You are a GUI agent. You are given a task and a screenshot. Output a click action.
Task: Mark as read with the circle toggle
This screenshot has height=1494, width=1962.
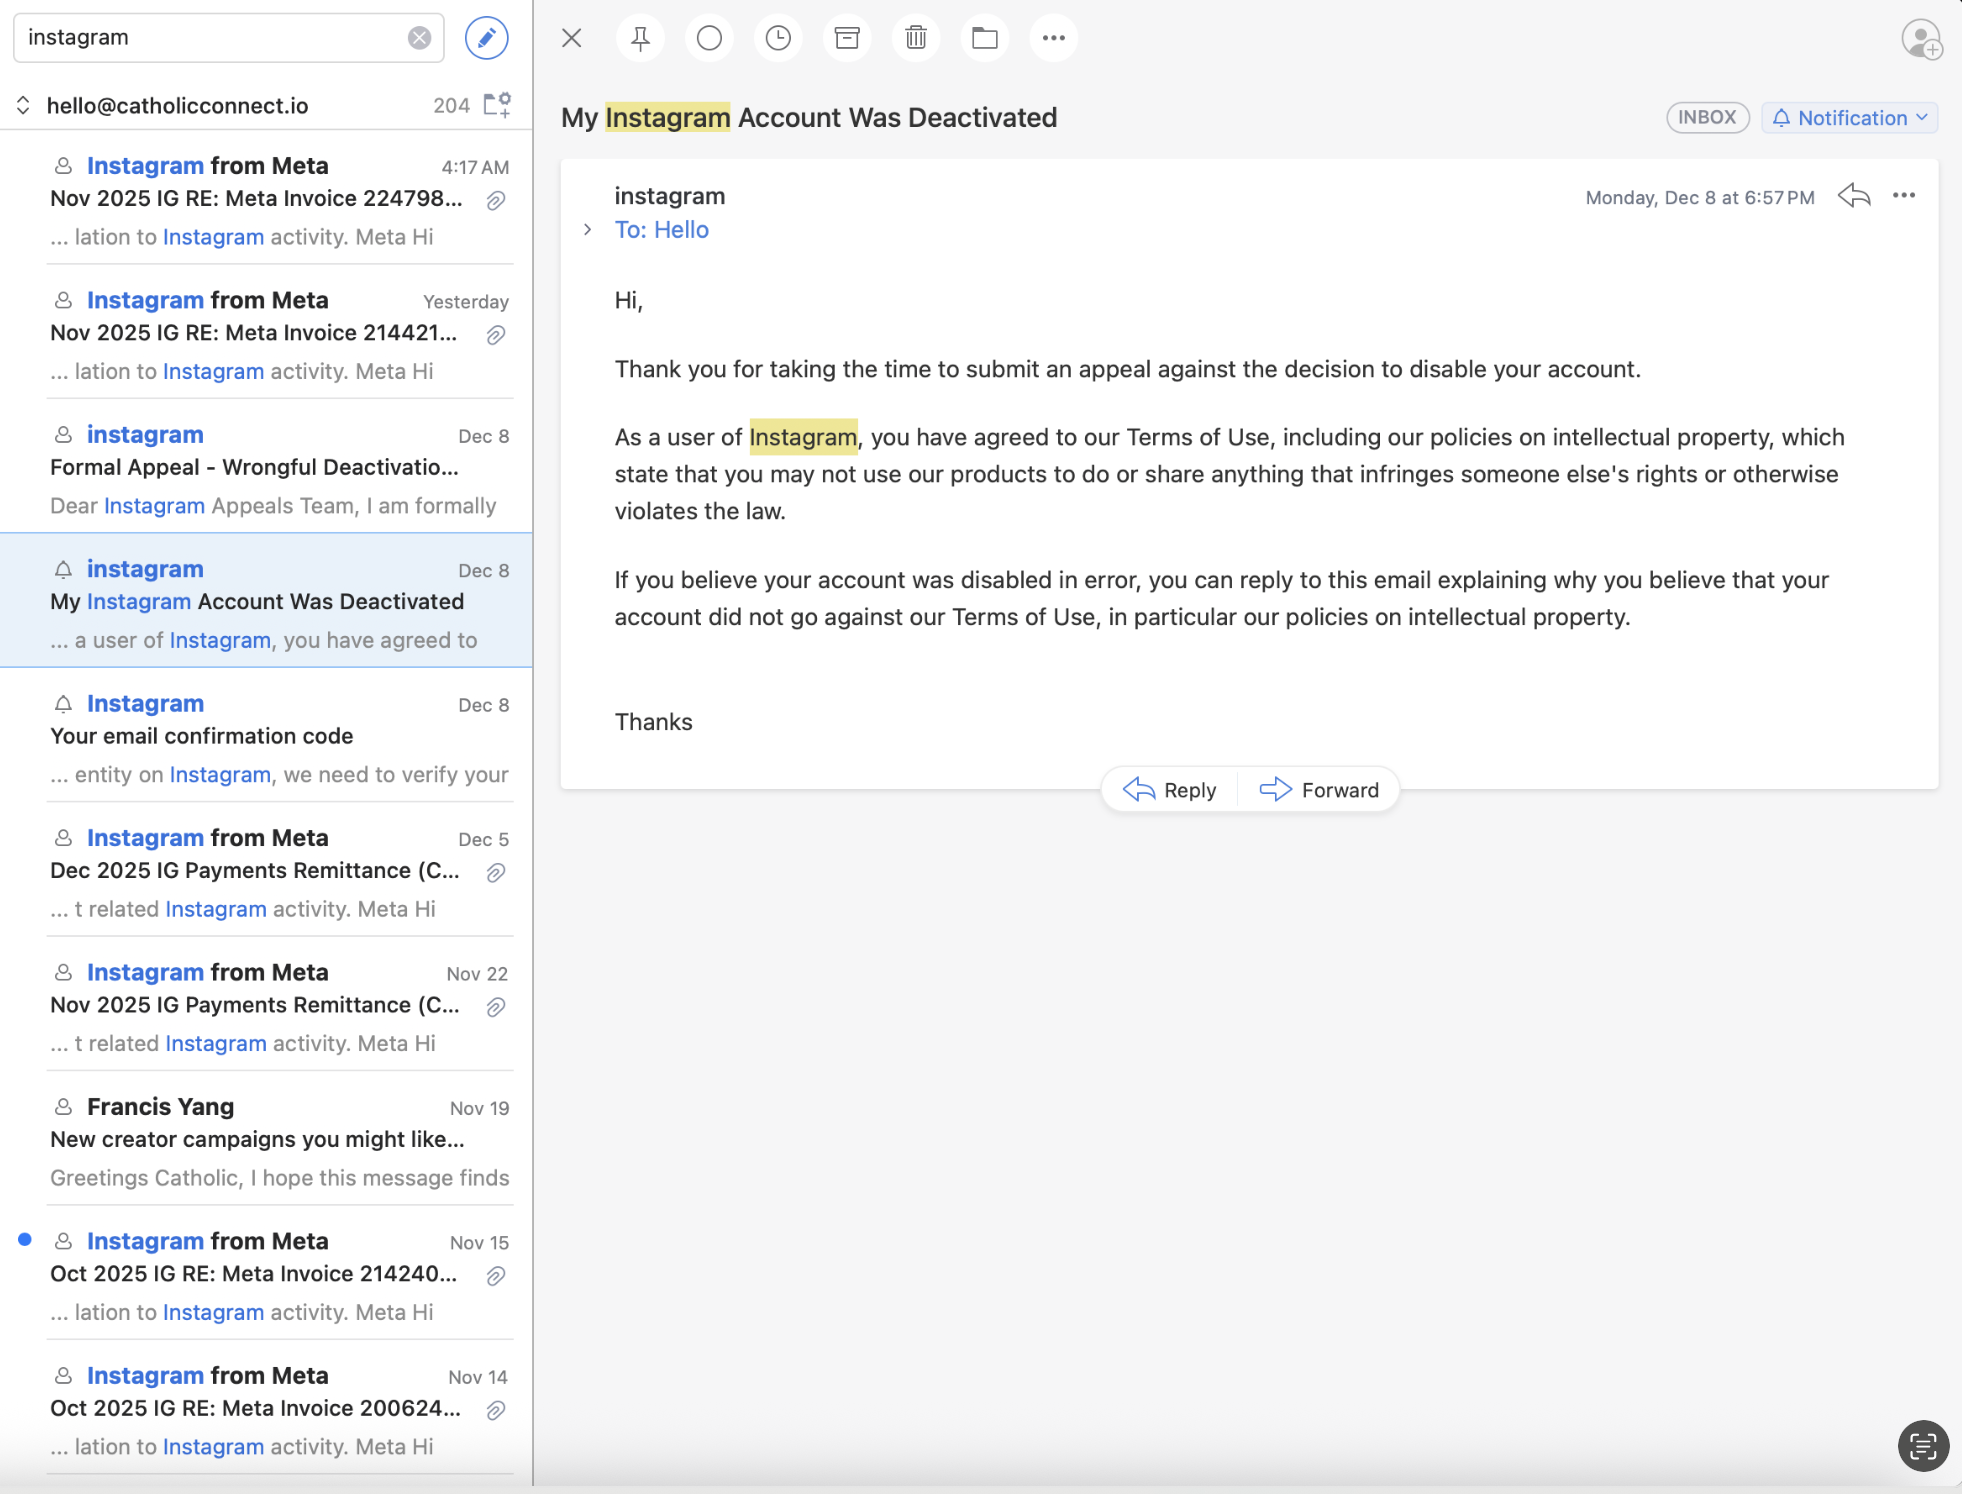coord(709,38)
